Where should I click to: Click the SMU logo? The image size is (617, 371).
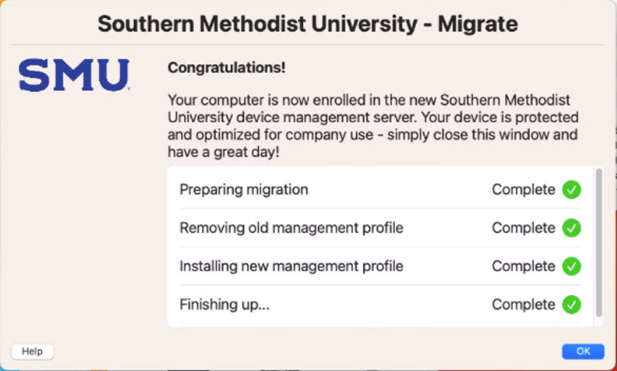pos(74,75)
